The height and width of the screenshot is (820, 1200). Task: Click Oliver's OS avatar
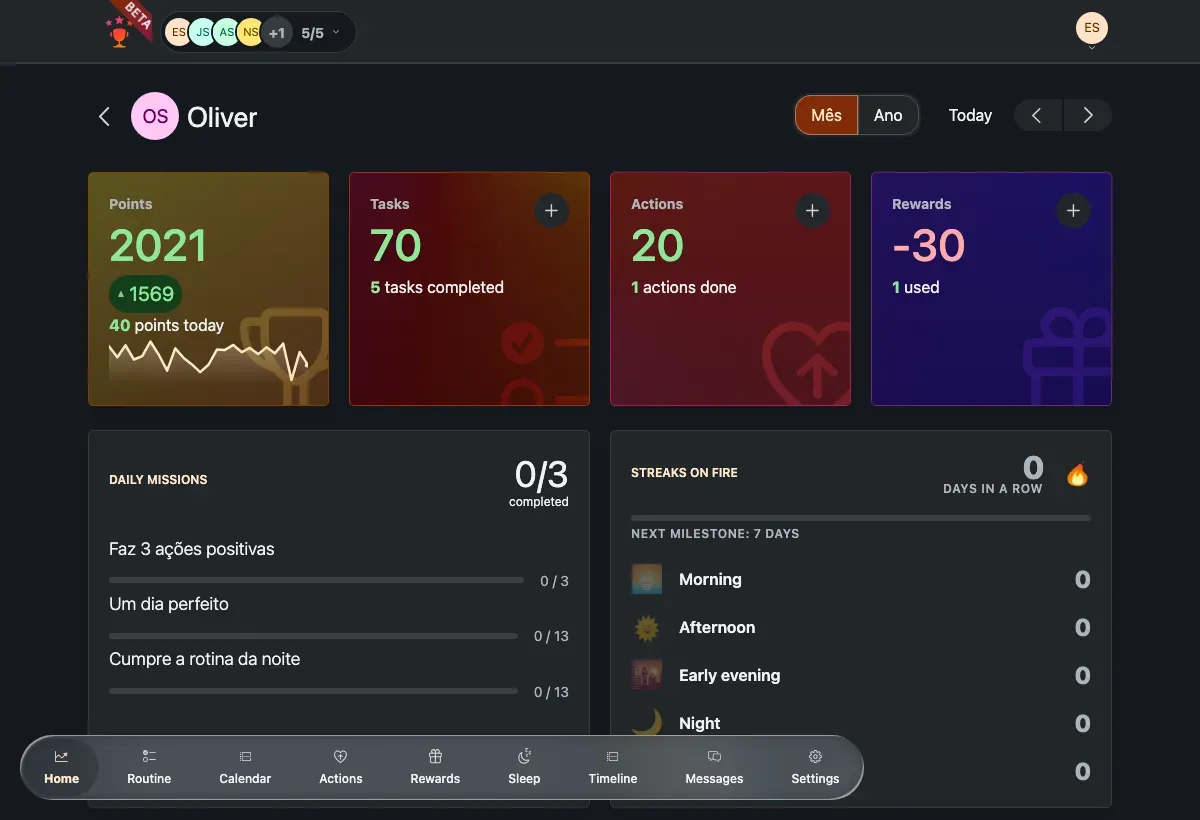point(155,117)
